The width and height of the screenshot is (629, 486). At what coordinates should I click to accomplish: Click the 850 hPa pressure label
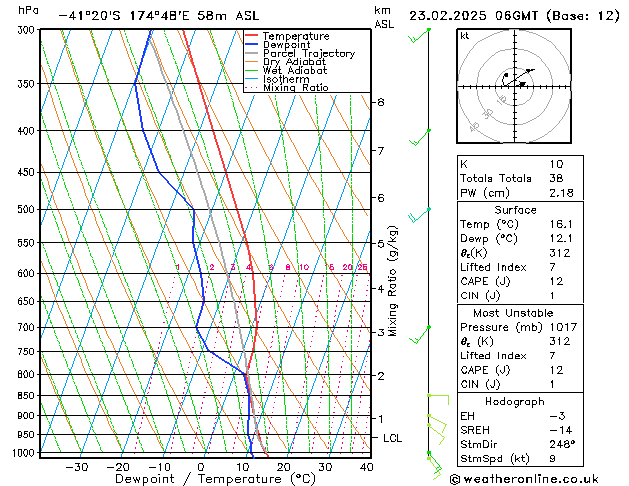(26, 396)
